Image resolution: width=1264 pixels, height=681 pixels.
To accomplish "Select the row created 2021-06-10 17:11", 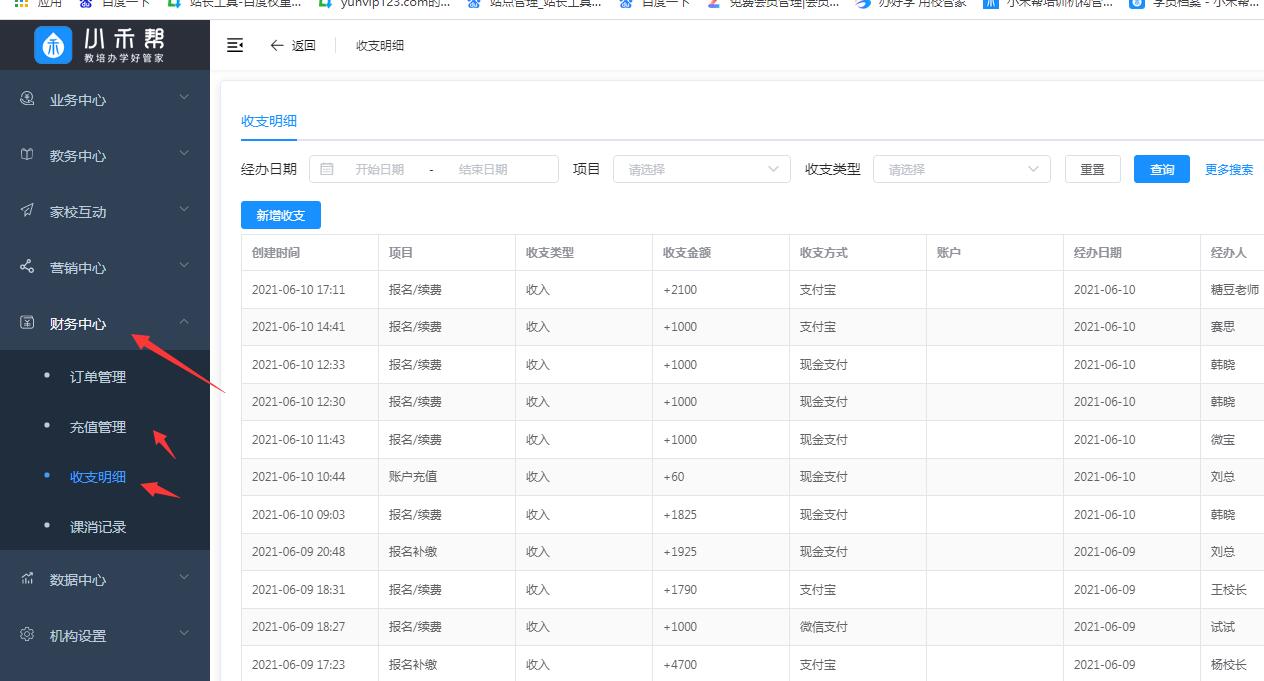I will pos(752,289).
